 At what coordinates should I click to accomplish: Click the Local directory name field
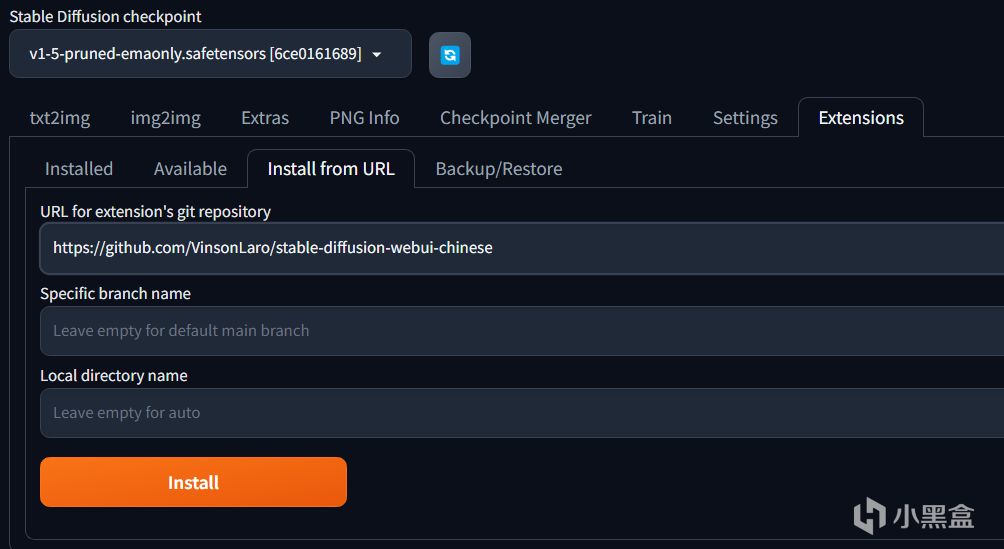(x=520, y=413)
